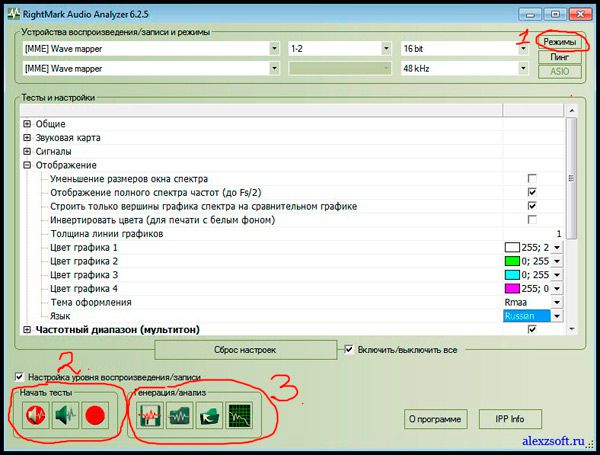Select the "Толщина линии графиков" row
Screen dimensions: 600x455
click(x=294, y=233)
